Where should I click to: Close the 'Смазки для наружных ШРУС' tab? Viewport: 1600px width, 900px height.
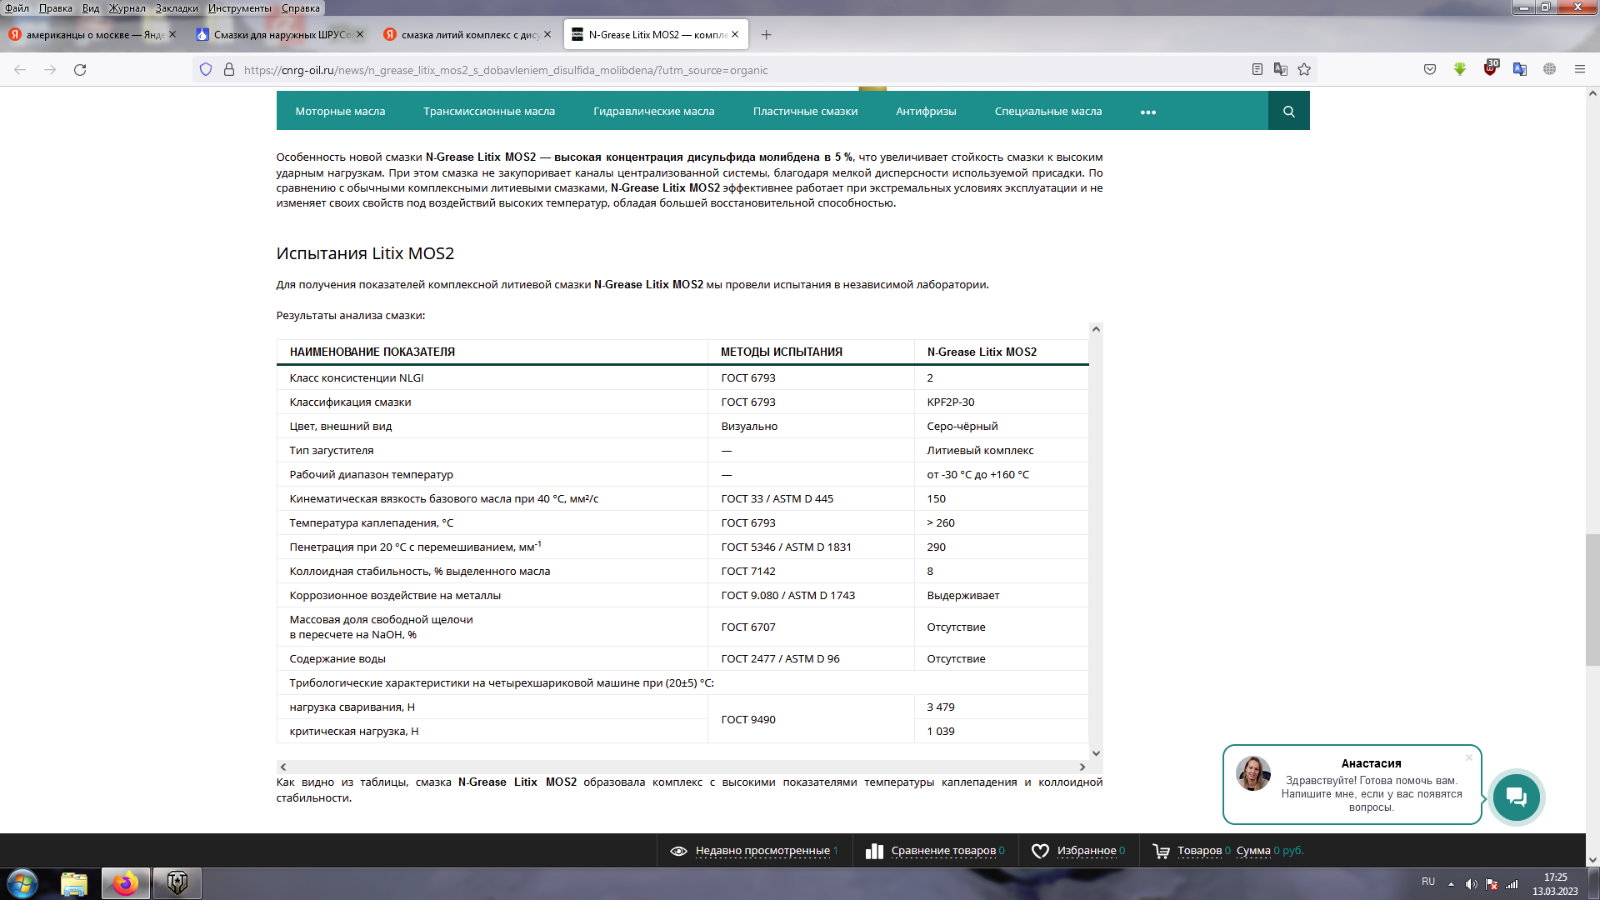click(x=360, y=34)
